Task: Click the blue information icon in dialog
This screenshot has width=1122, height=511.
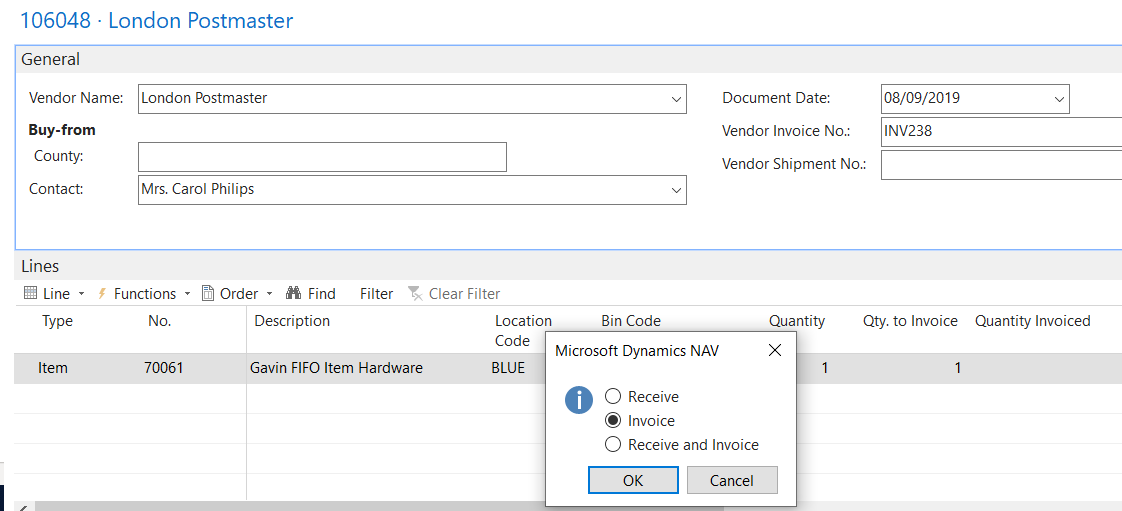Action: pos(579,401)
